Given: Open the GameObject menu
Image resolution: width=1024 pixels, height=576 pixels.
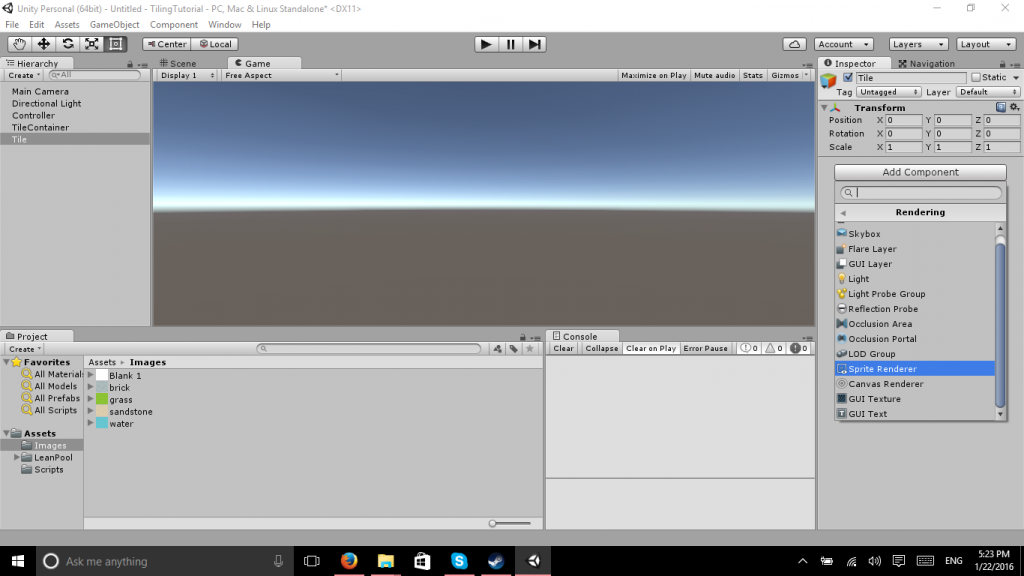Looking at the screenshot, I should [113, 24].
